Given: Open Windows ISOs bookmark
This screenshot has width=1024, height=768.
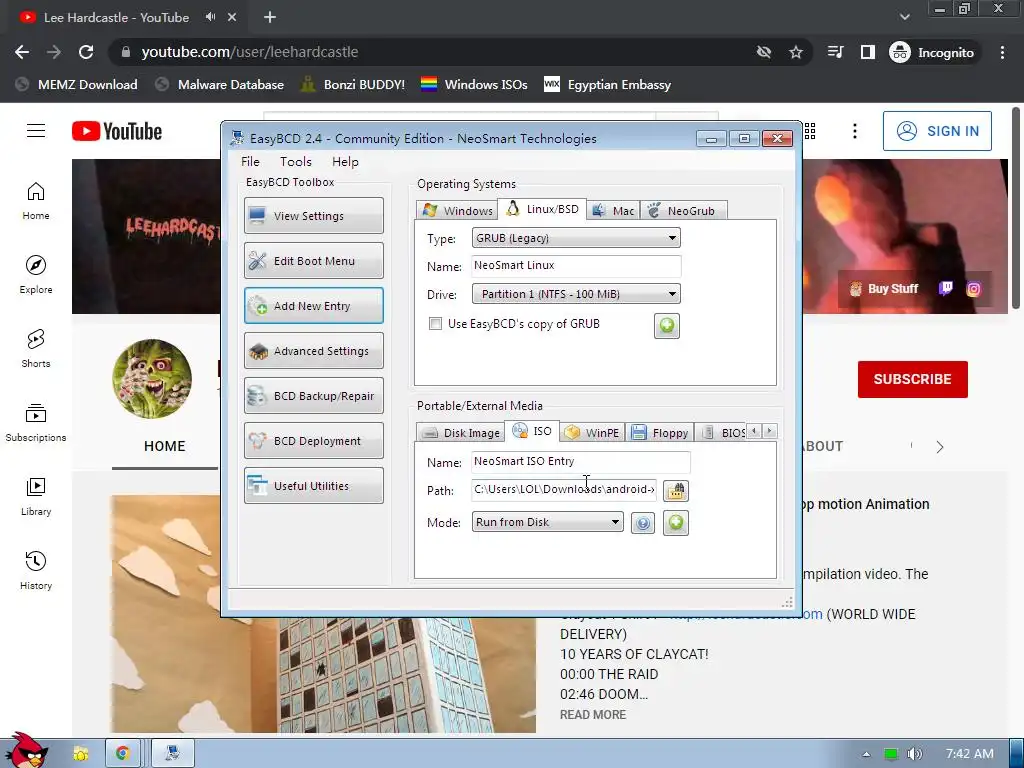Looking at the screenshot, I should click(474, 85).
